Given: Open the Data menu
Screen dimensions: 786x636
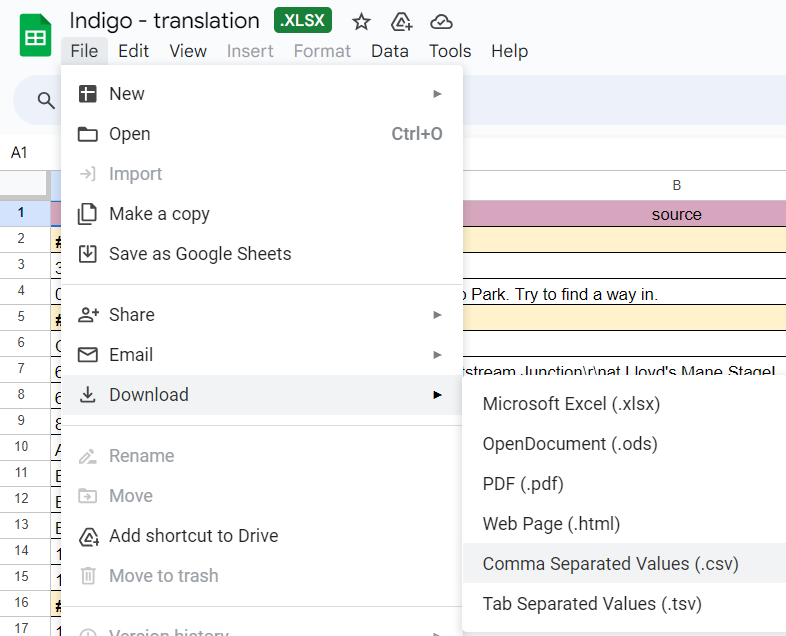Looking at the screenshot, I should (x=390, y=51).
